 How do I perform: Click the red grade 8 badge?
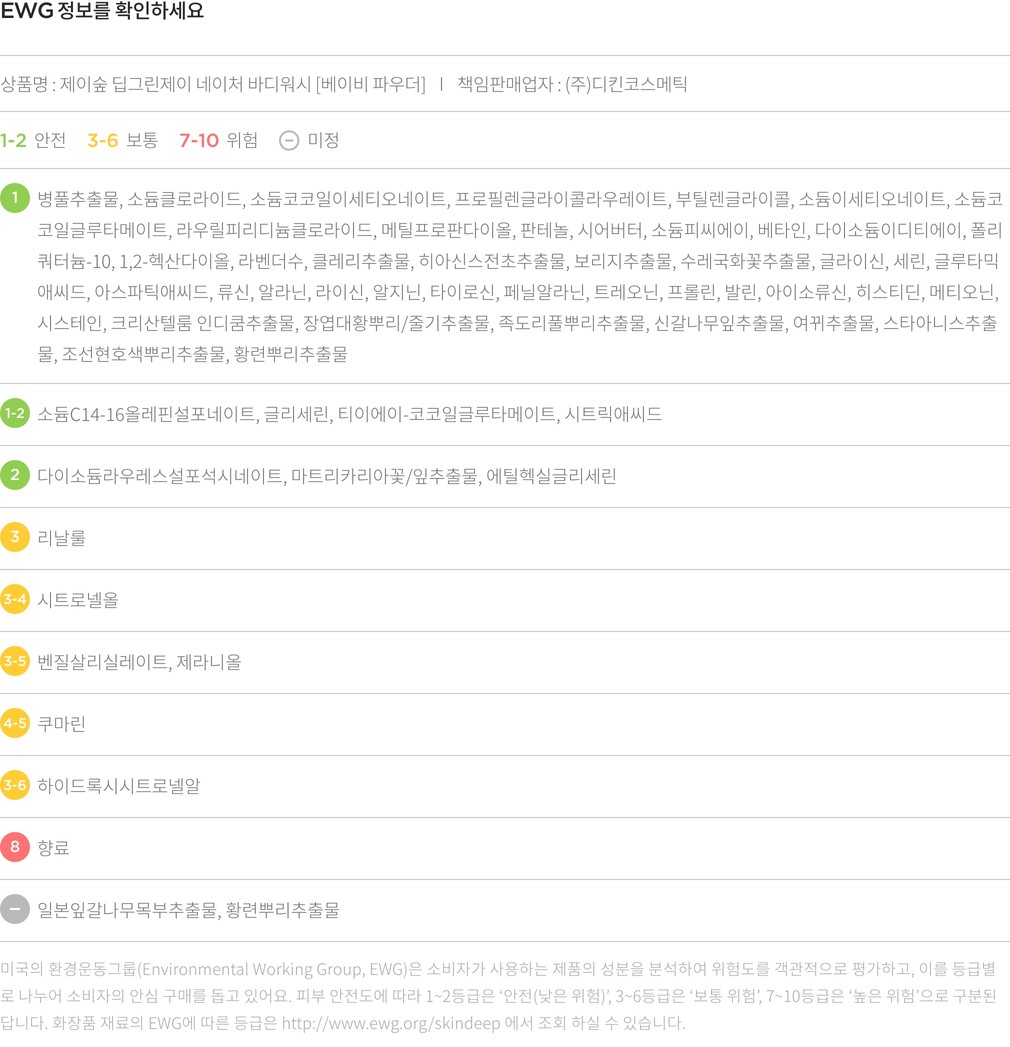click(x=15, y=847)
